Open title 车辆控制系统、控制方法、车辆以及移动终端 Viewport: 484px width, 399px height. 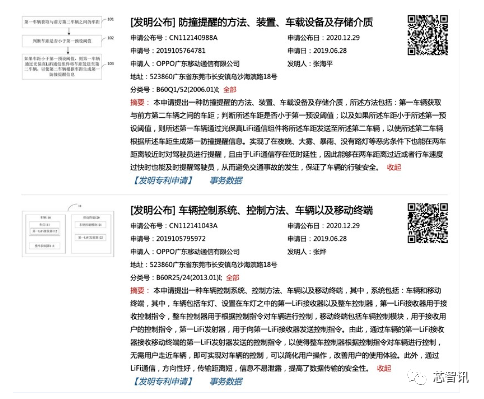[275, 210]
